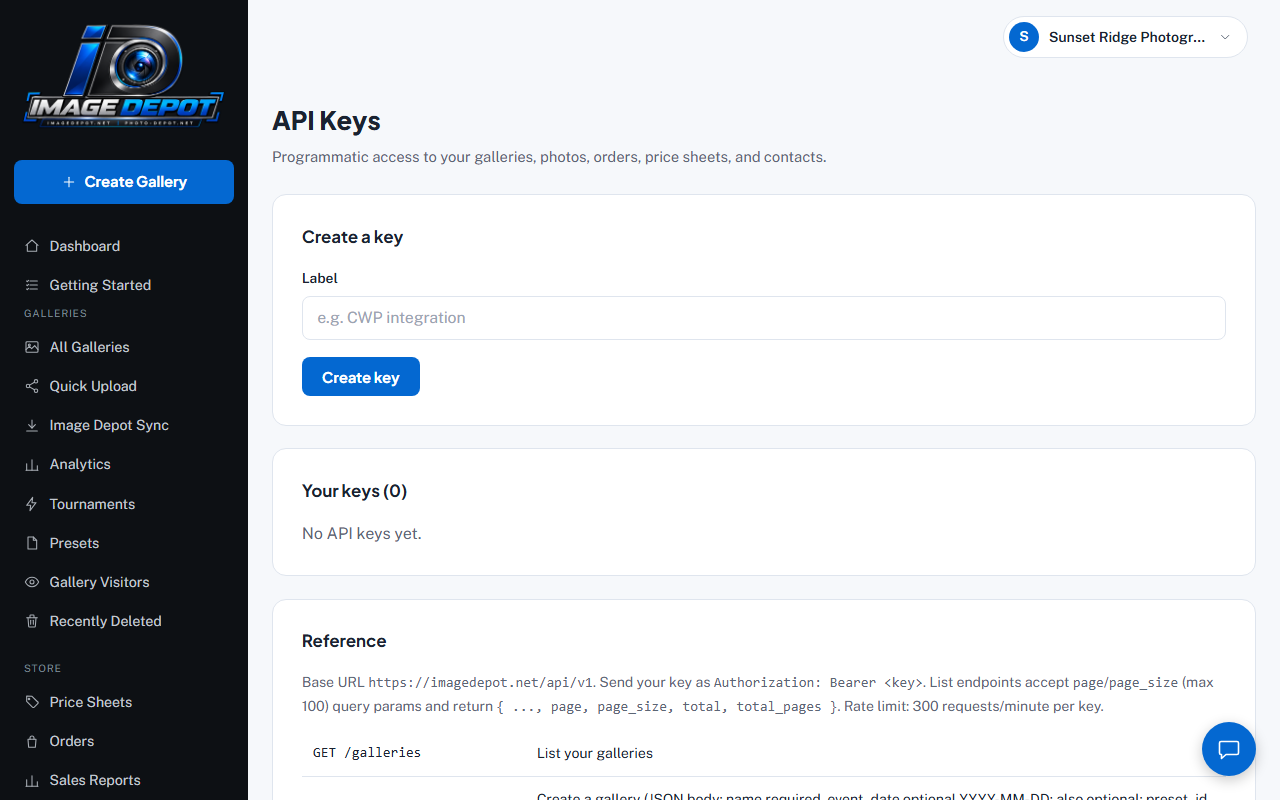Open Orders in the Store section
This screenshot has height=800, width=1280.
click(124, 741)
